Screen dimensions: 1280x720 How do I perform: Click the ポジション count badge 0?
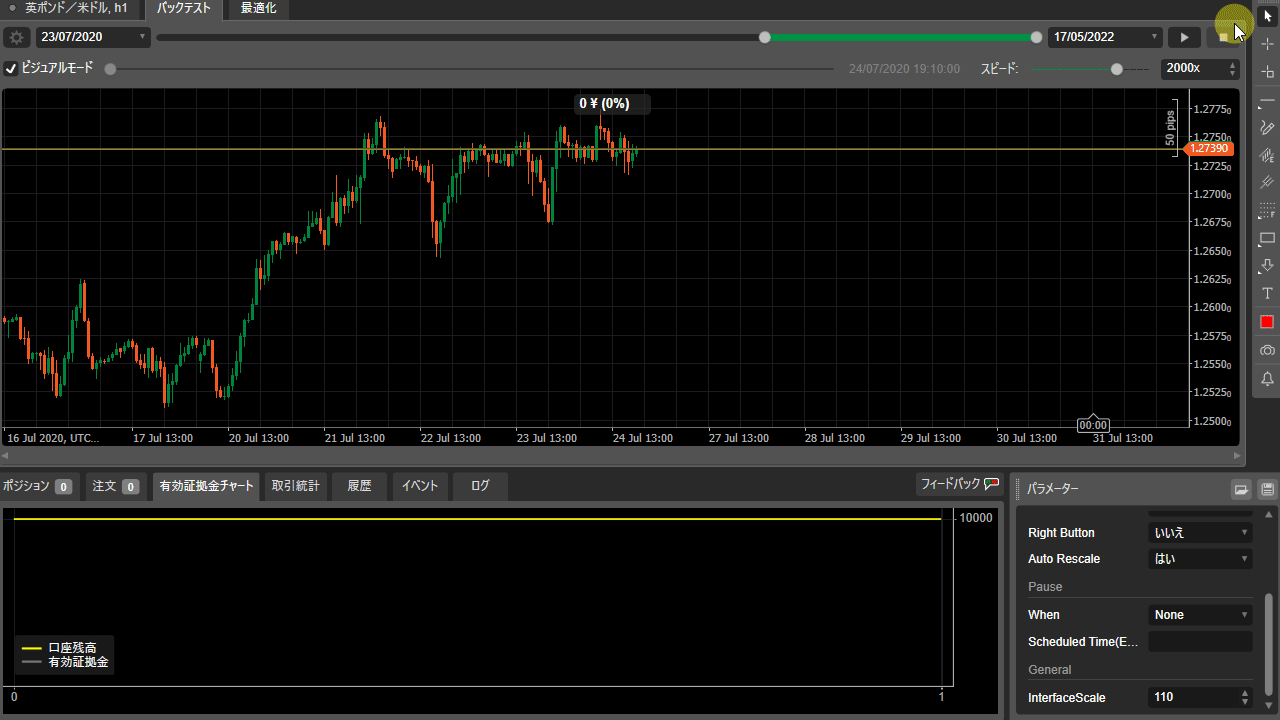coord(64,487)
